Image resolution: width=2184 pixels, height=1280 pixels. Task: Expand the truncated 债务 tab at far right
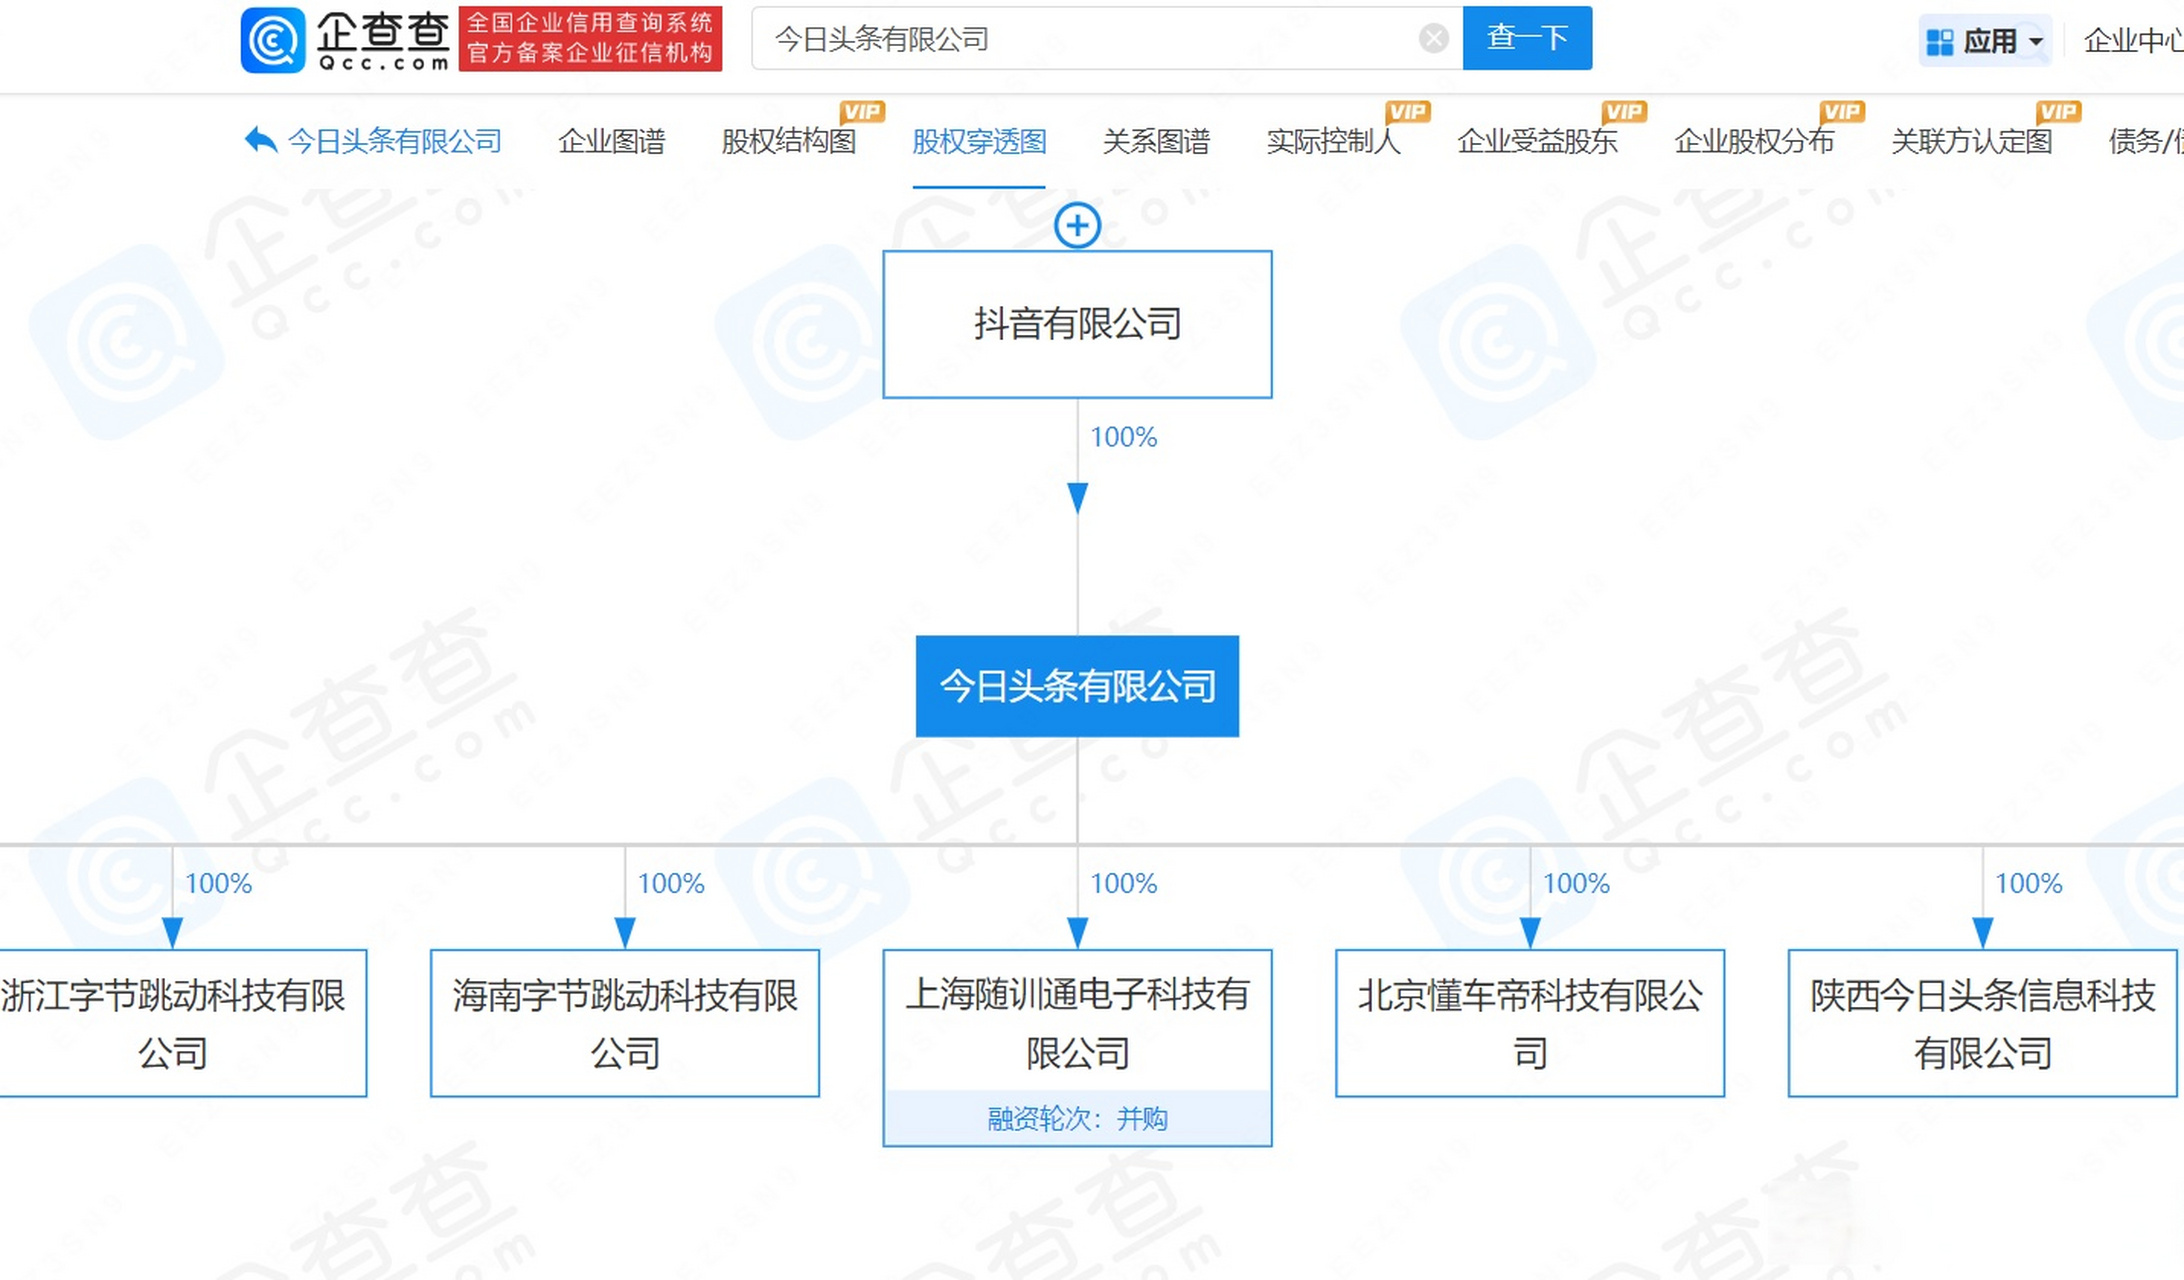[2148, 141]
